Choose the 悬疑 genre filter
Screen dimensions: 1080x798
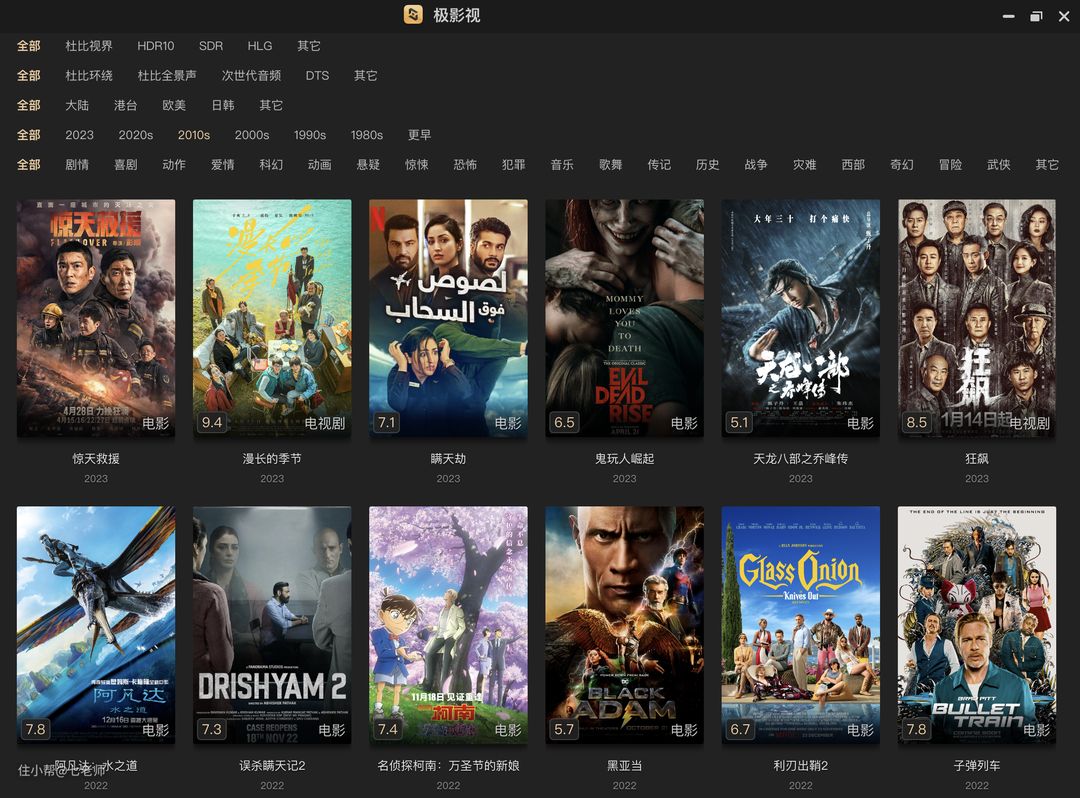coord(368,165)
